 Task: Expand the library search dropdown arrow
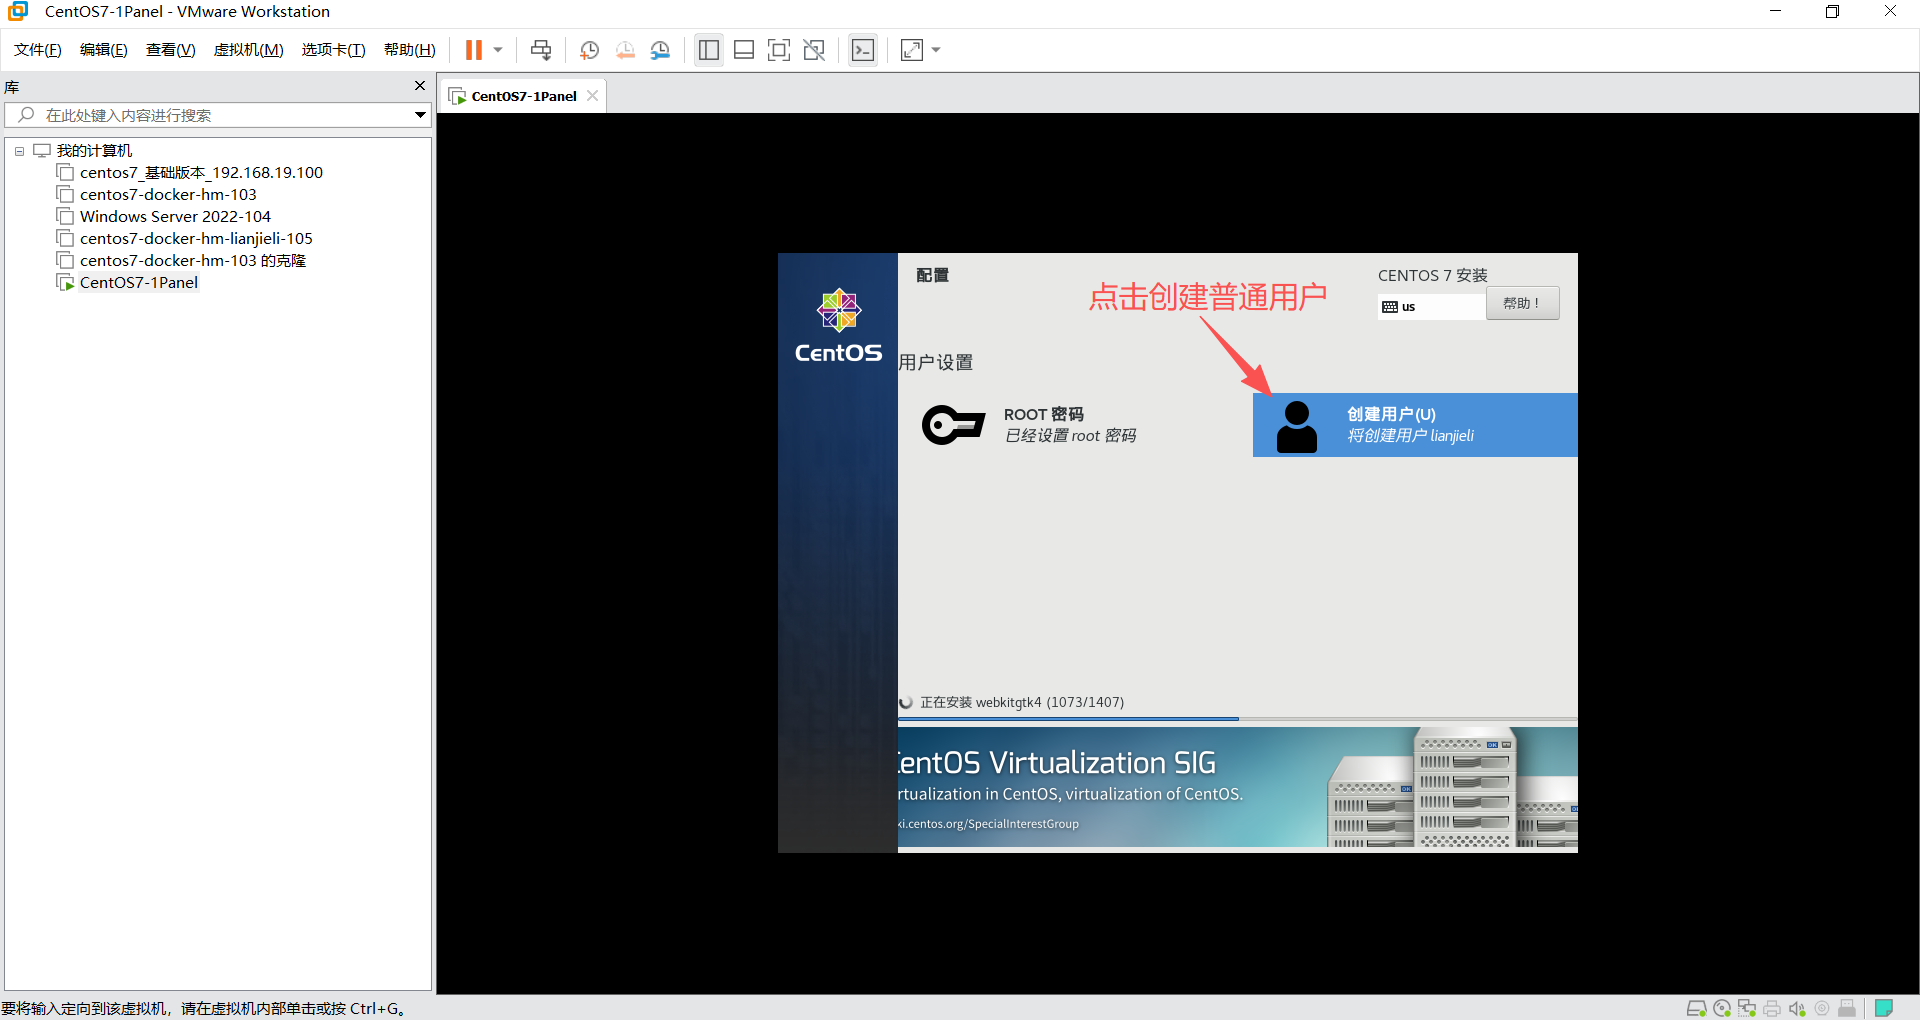(421, 115)
